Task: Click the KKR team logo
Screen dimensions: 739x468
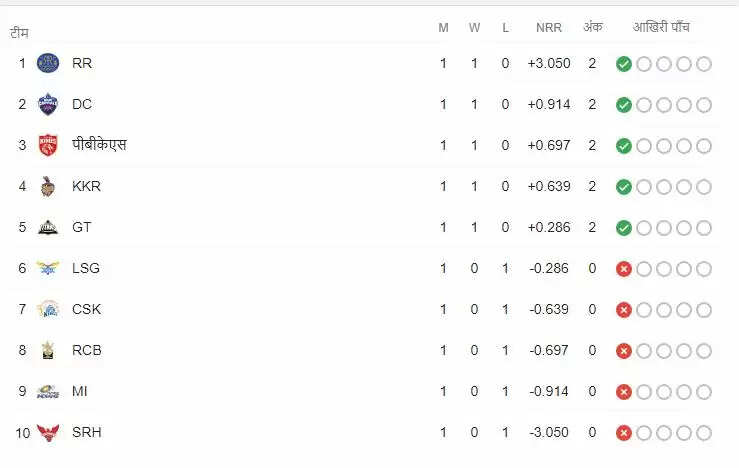Action: coord(48,186)
